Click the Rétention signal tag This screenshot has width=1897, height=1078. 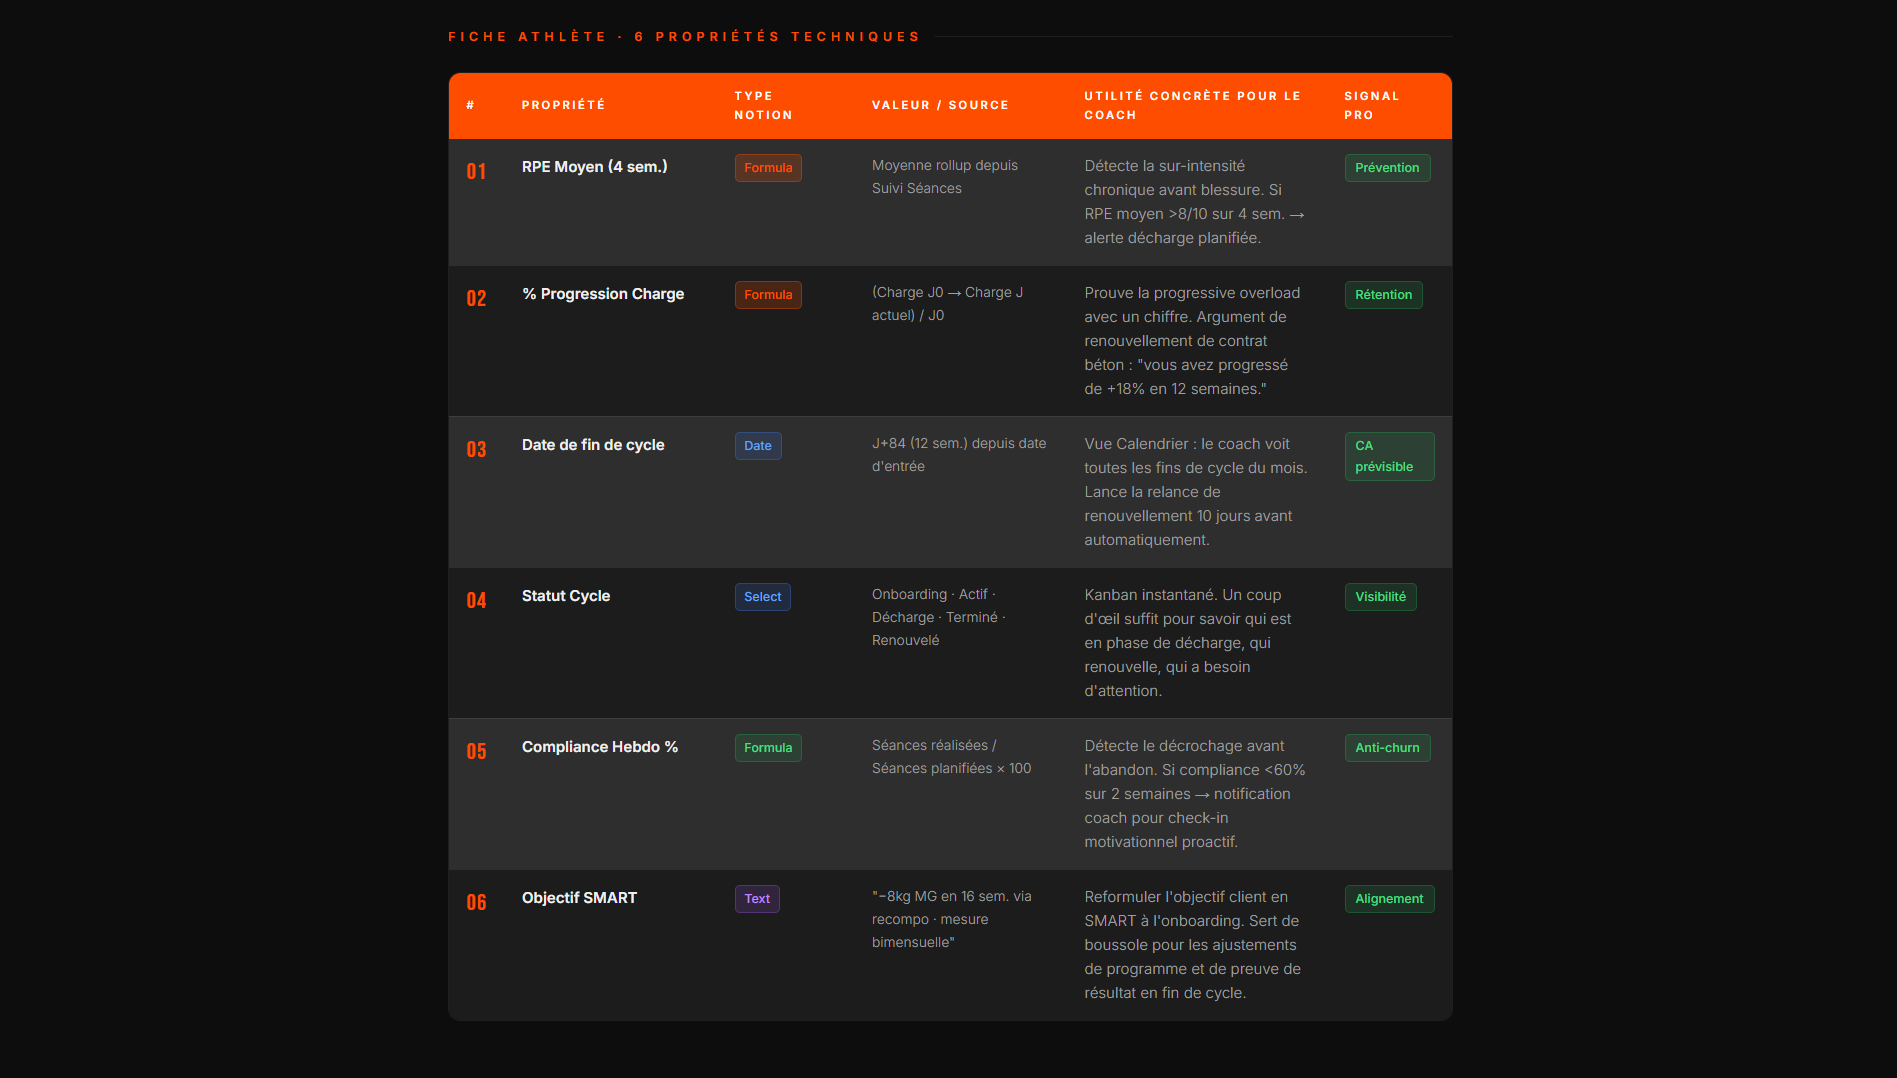(x=1383, y=295)
